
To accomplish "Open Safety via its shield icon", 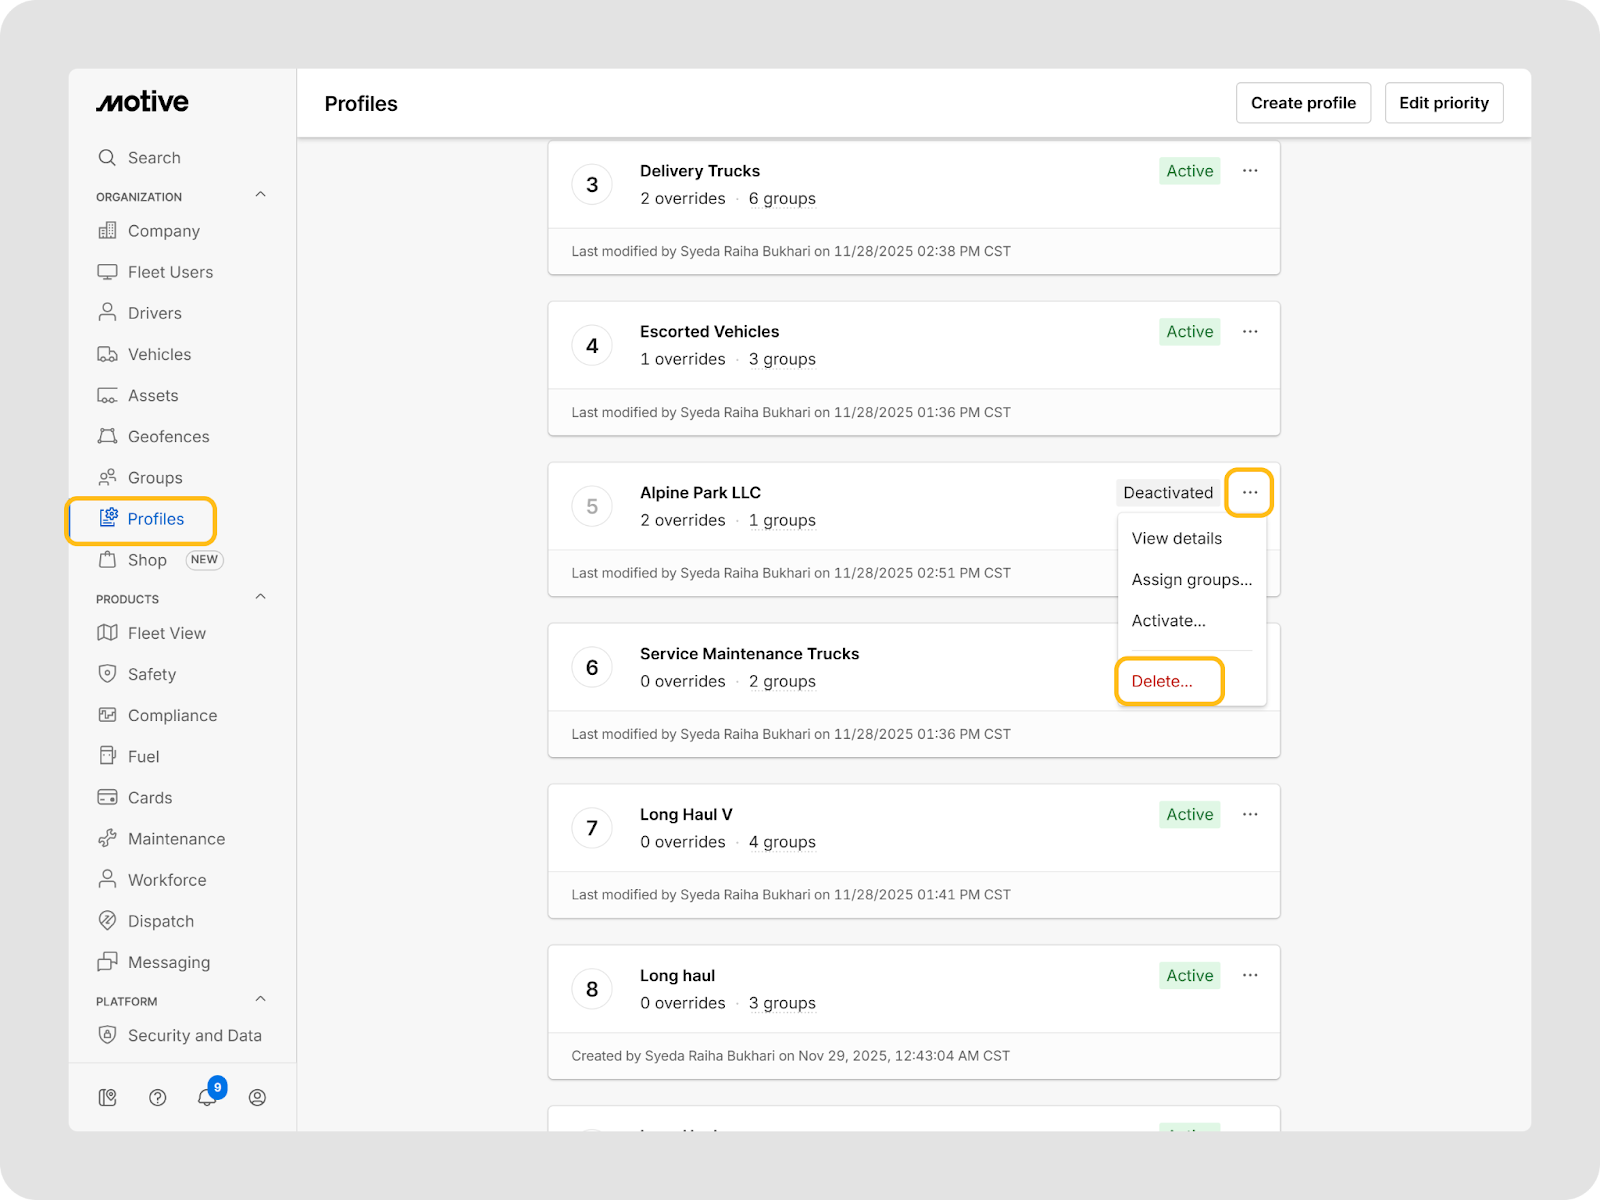I will tap(107, 674).
